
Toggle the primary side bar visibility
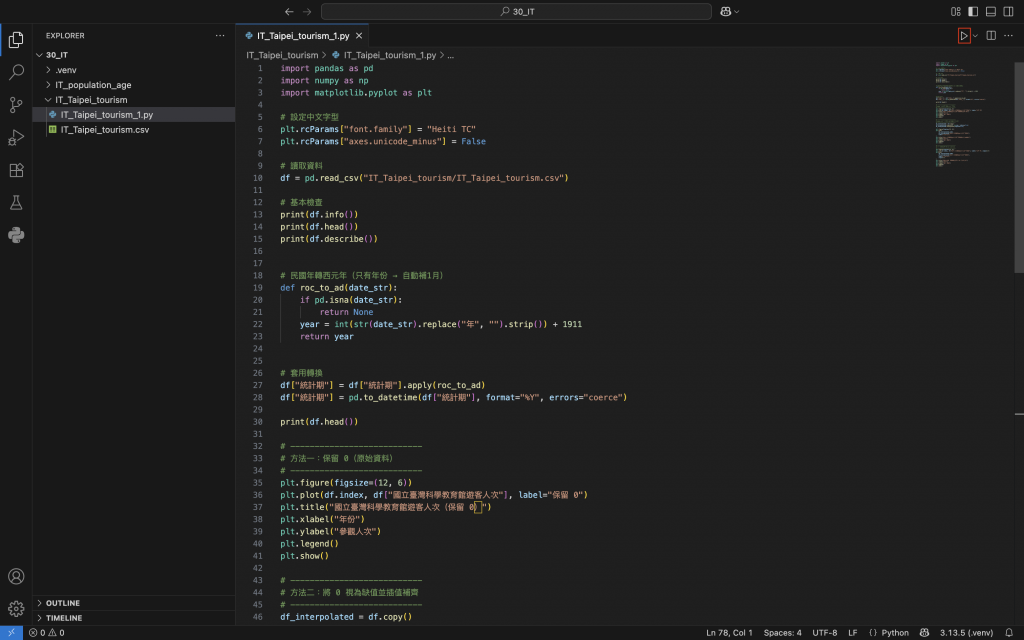coord(972,11)
